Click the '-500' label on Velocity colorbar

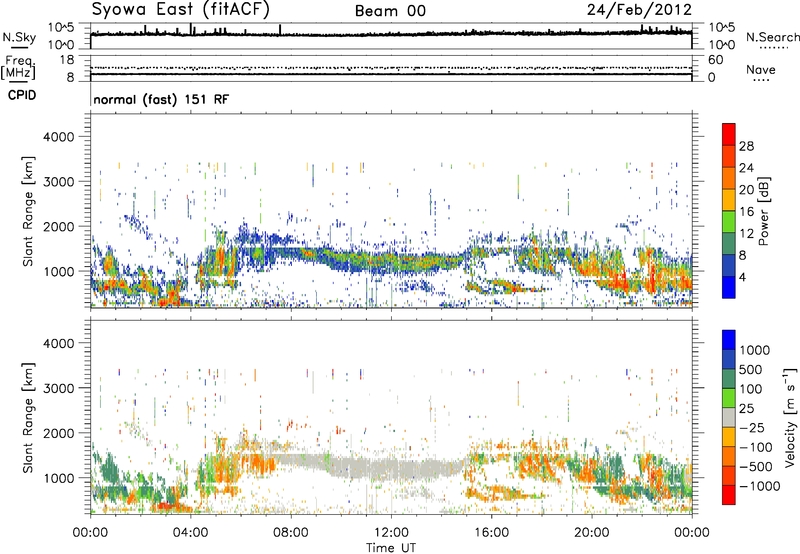756,467
